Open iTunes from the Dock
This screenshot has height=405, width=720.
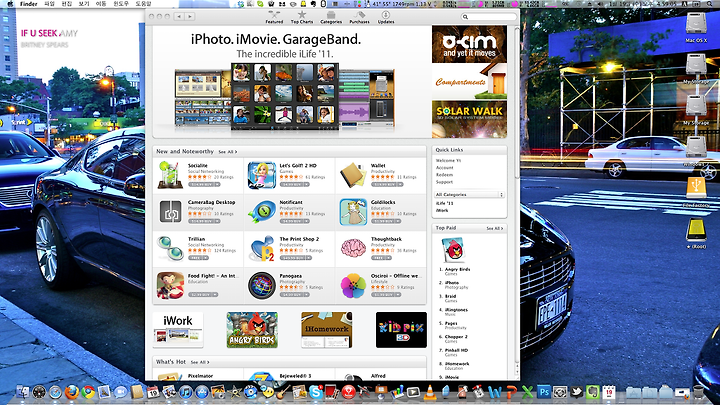(x=185, y=392)
